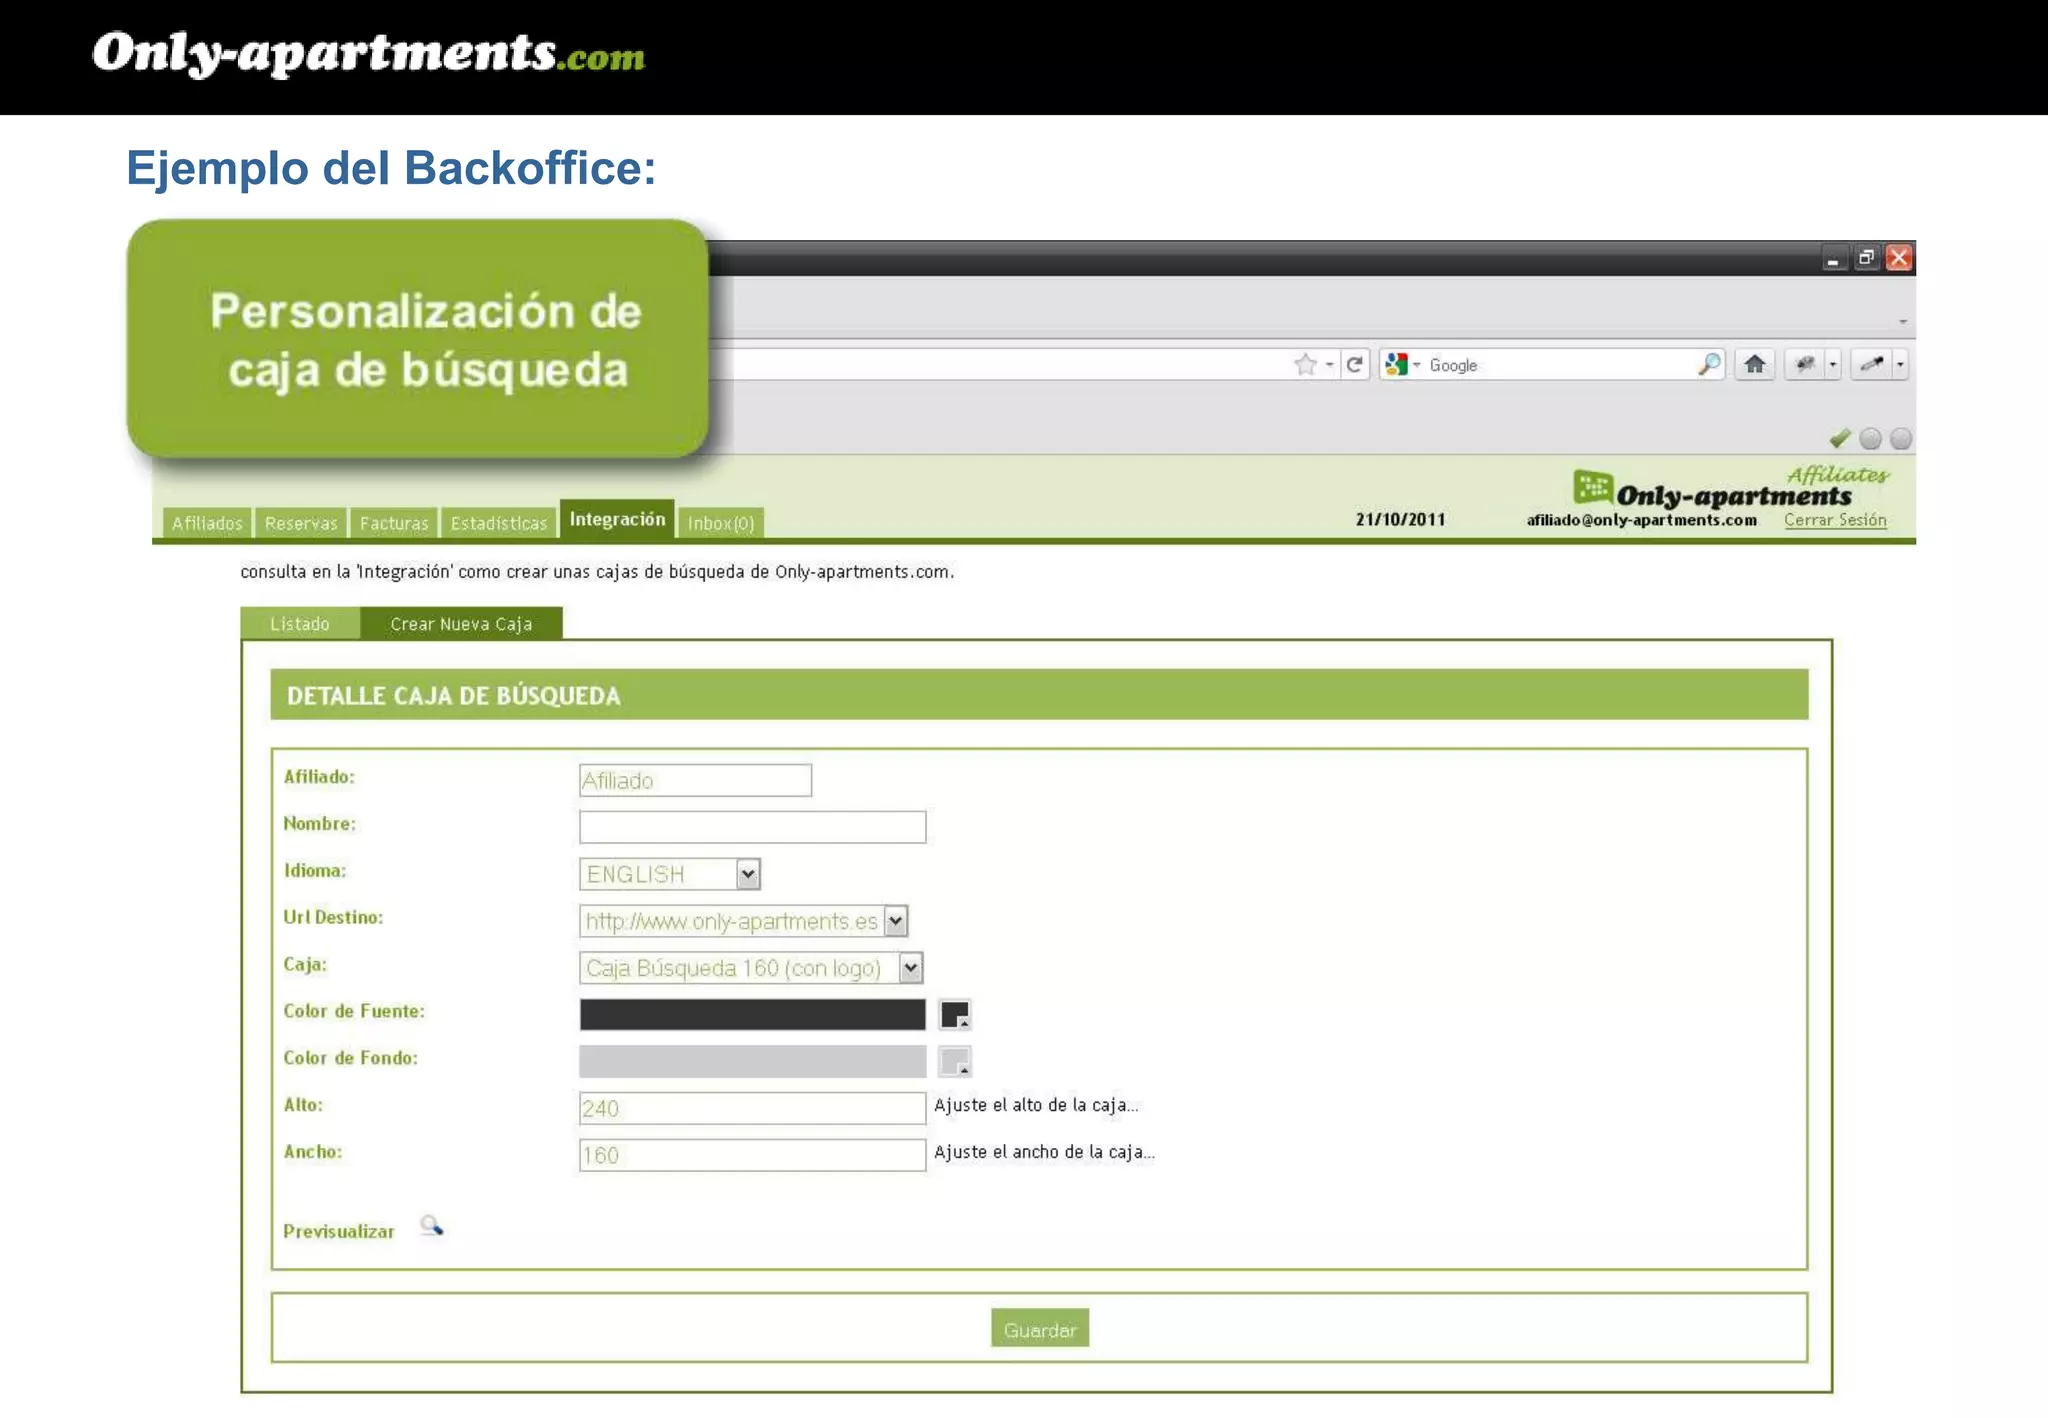
Task: Click the bookmark star icon in address bar
Action: coord(1305,365)
